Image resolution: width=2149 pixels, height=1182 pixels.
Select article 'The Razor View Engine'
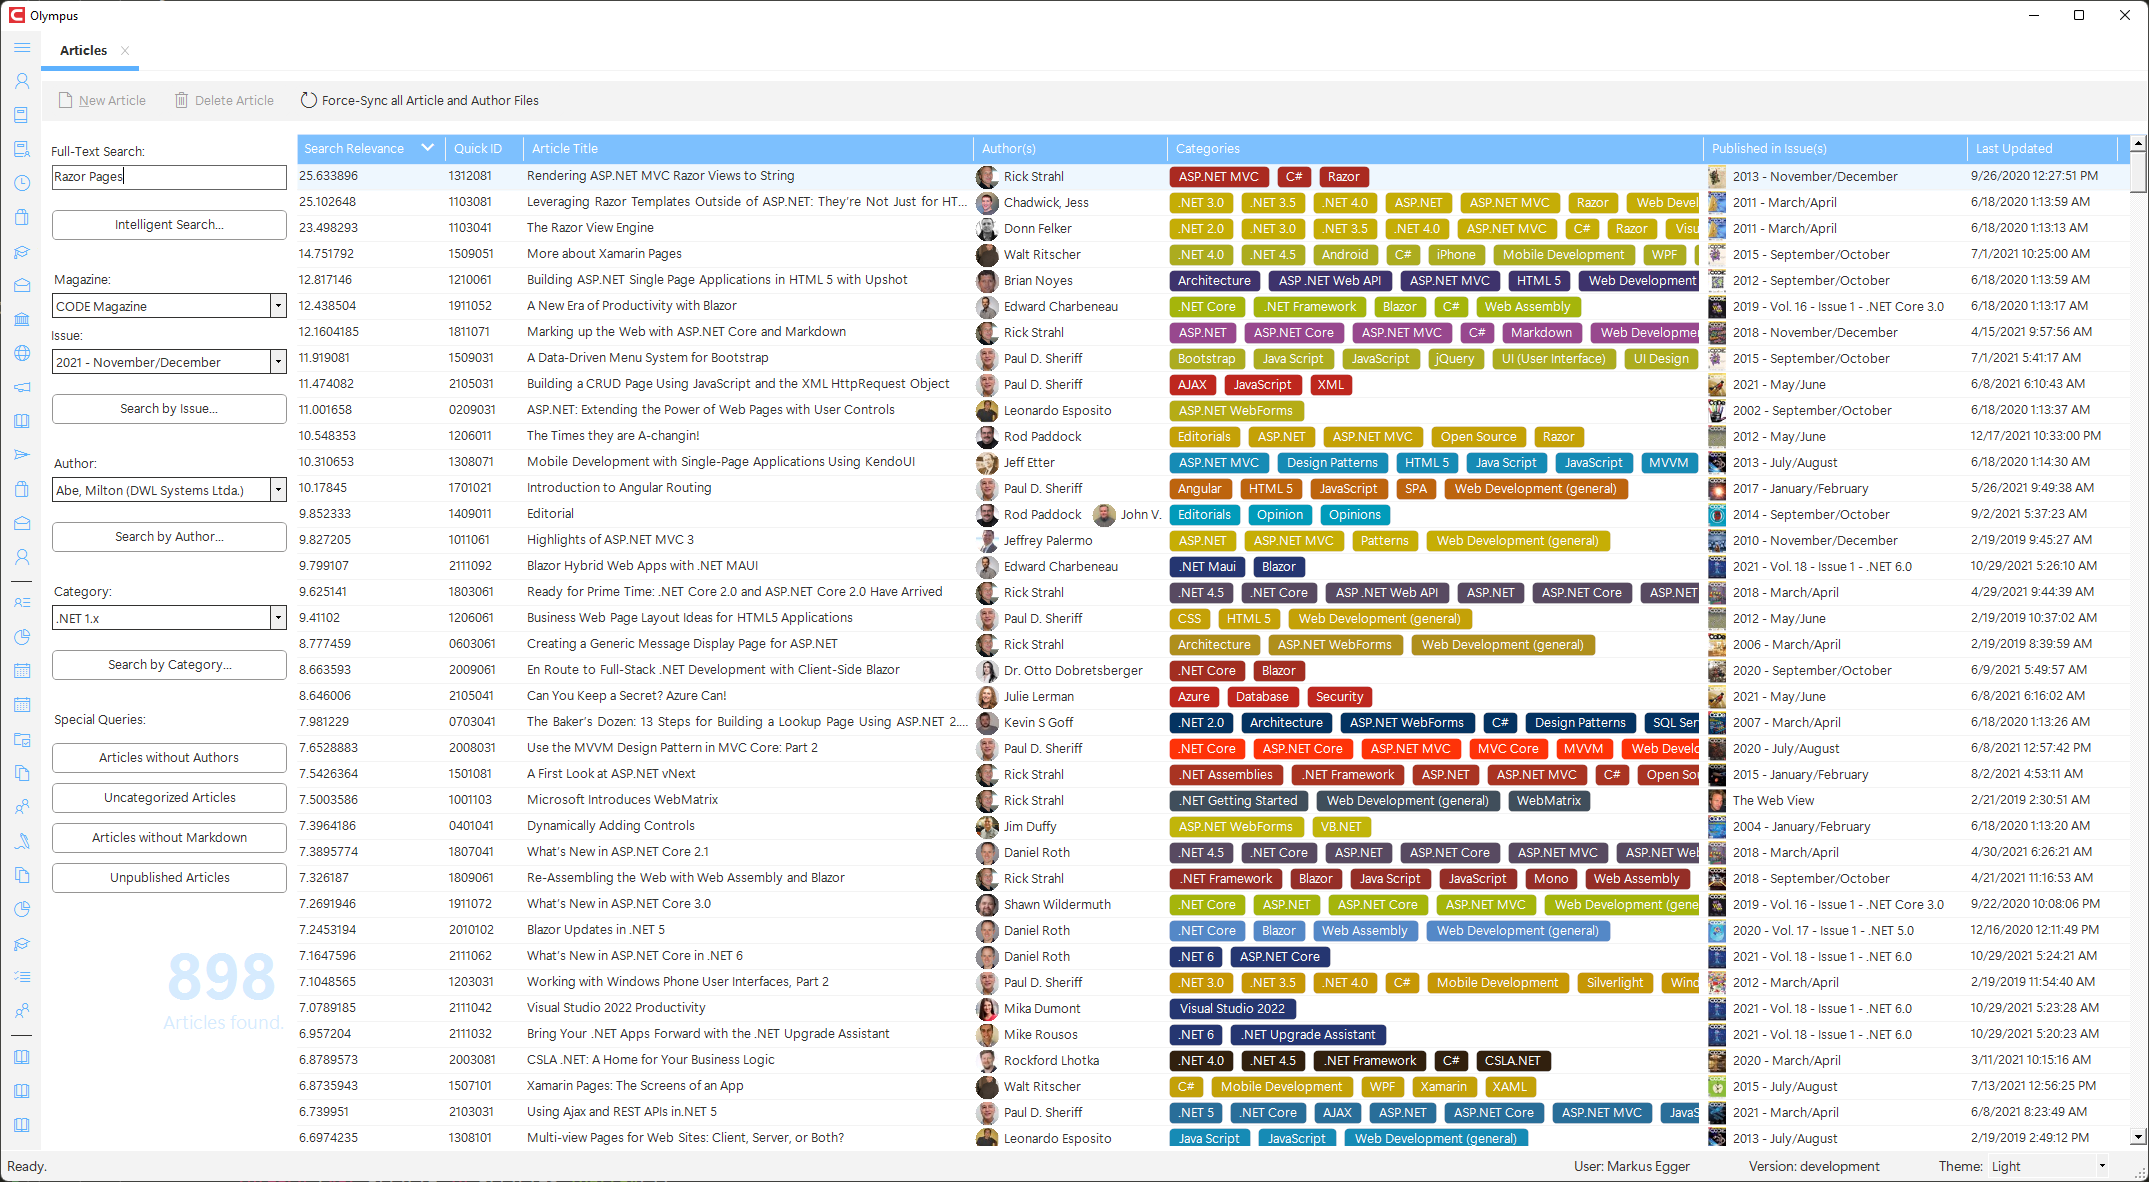[590, 228]
